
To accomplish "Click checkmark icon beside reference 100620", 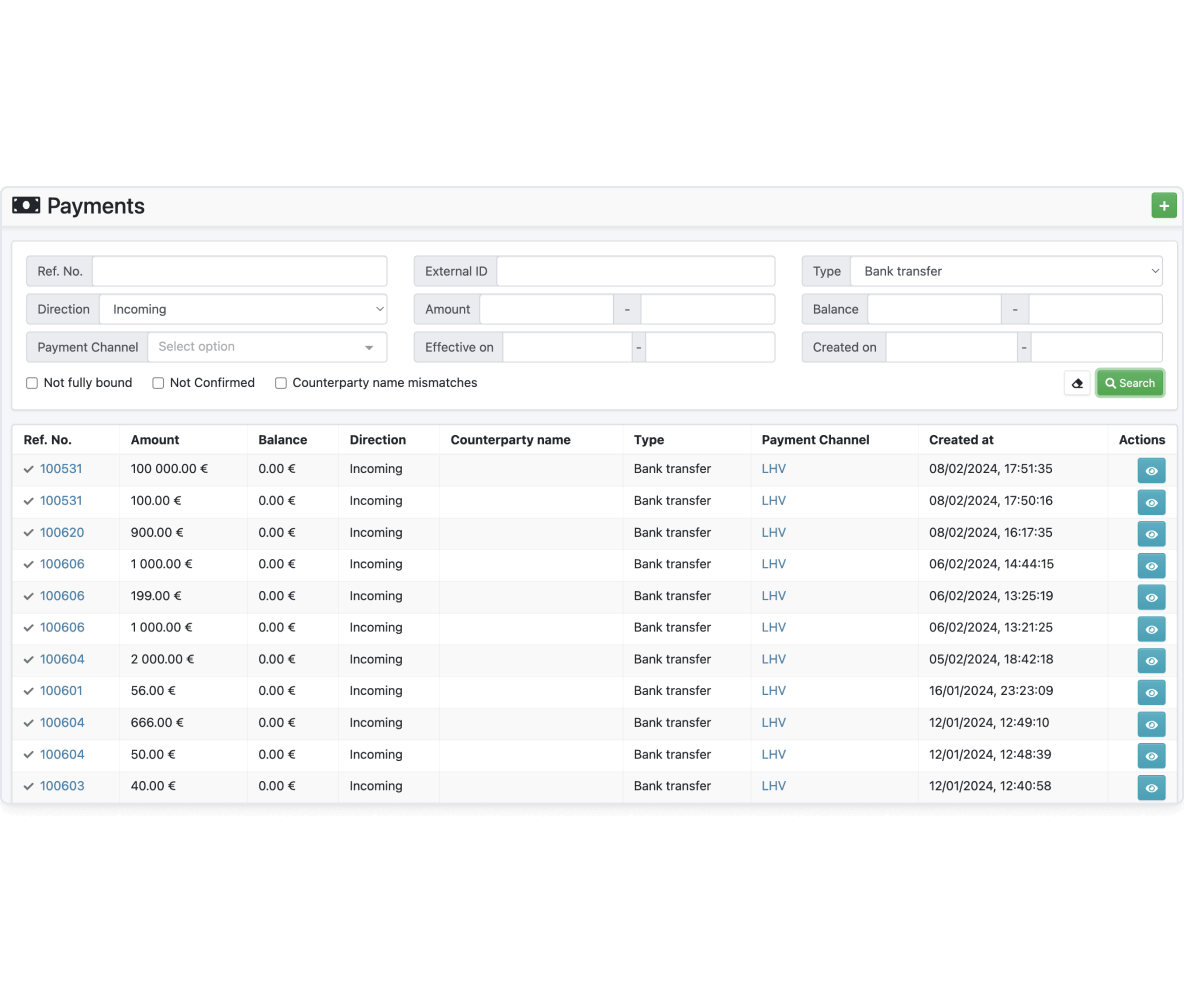I will 29,532.
